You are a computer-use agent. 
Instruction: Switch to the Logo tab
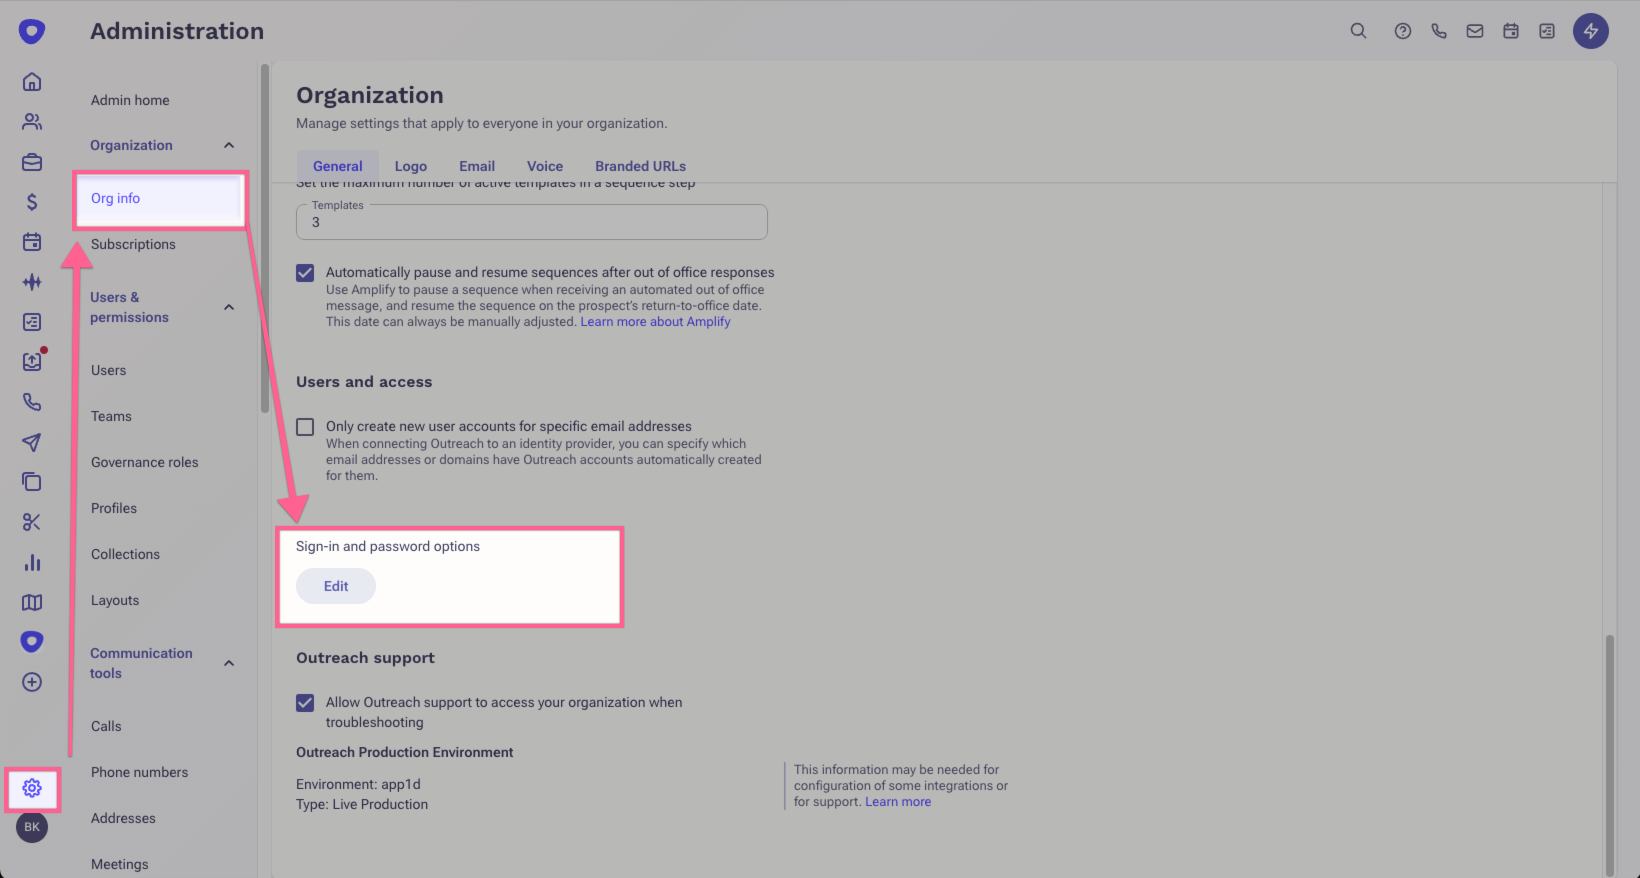click(411, 166)
